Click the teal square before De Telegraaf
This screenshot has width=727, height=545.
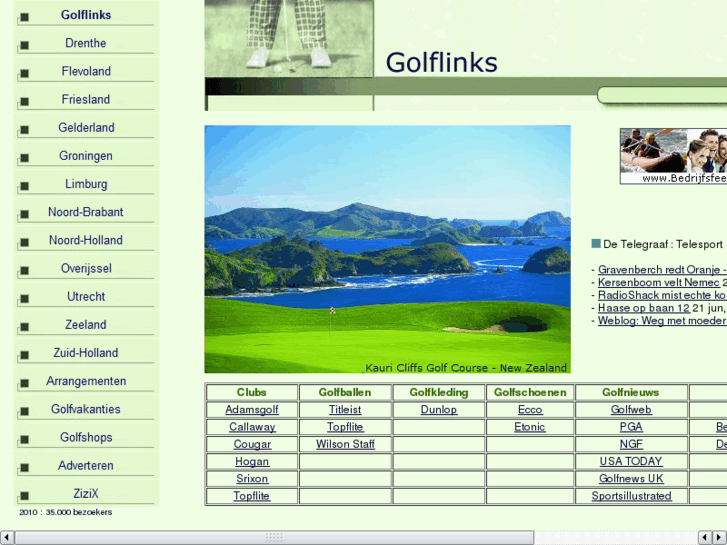[x=596, y=244]
